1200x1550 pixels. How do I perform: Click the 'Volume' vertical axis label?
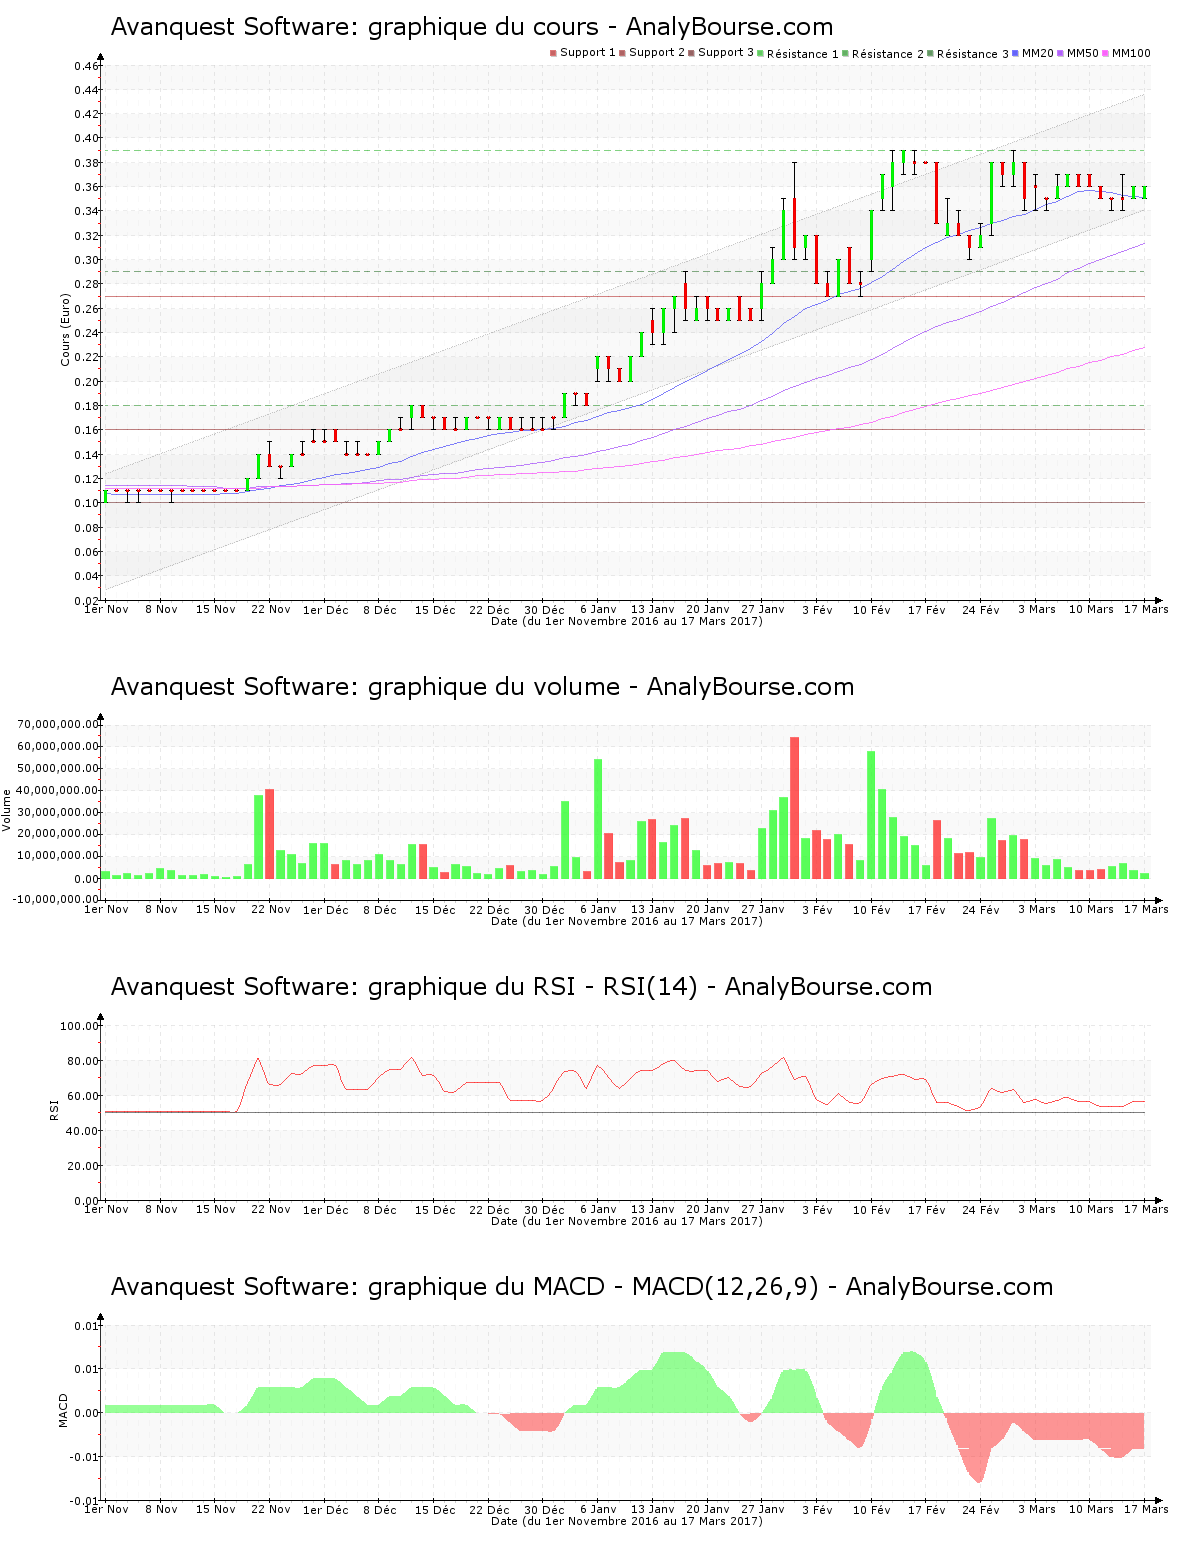(x=6, y=810)
